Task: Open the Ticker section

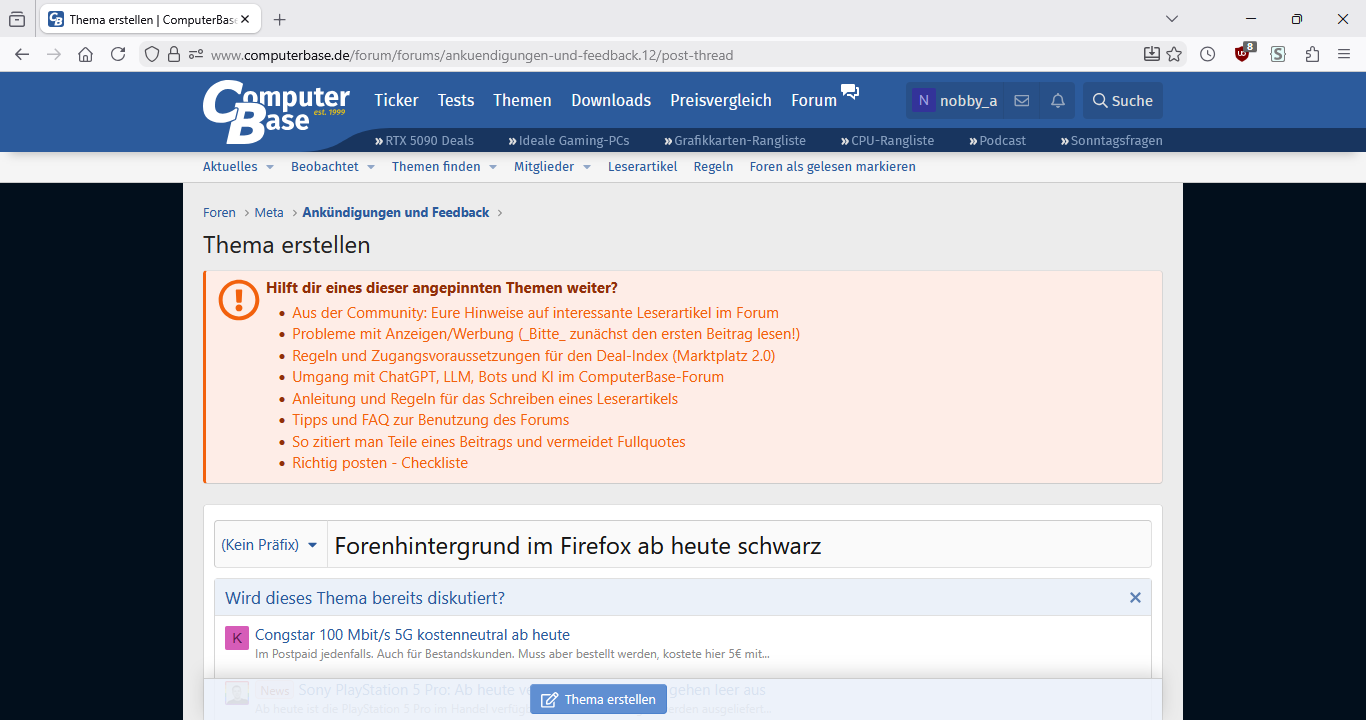Action: [397, 100]
